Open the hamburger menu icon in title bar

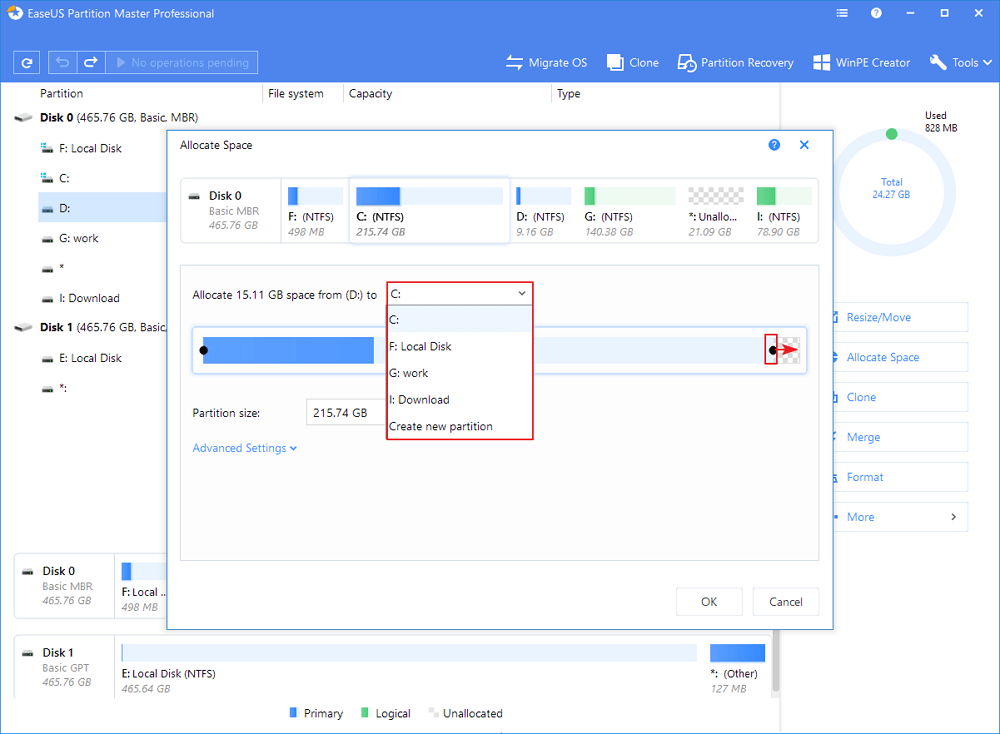(842, 13)
